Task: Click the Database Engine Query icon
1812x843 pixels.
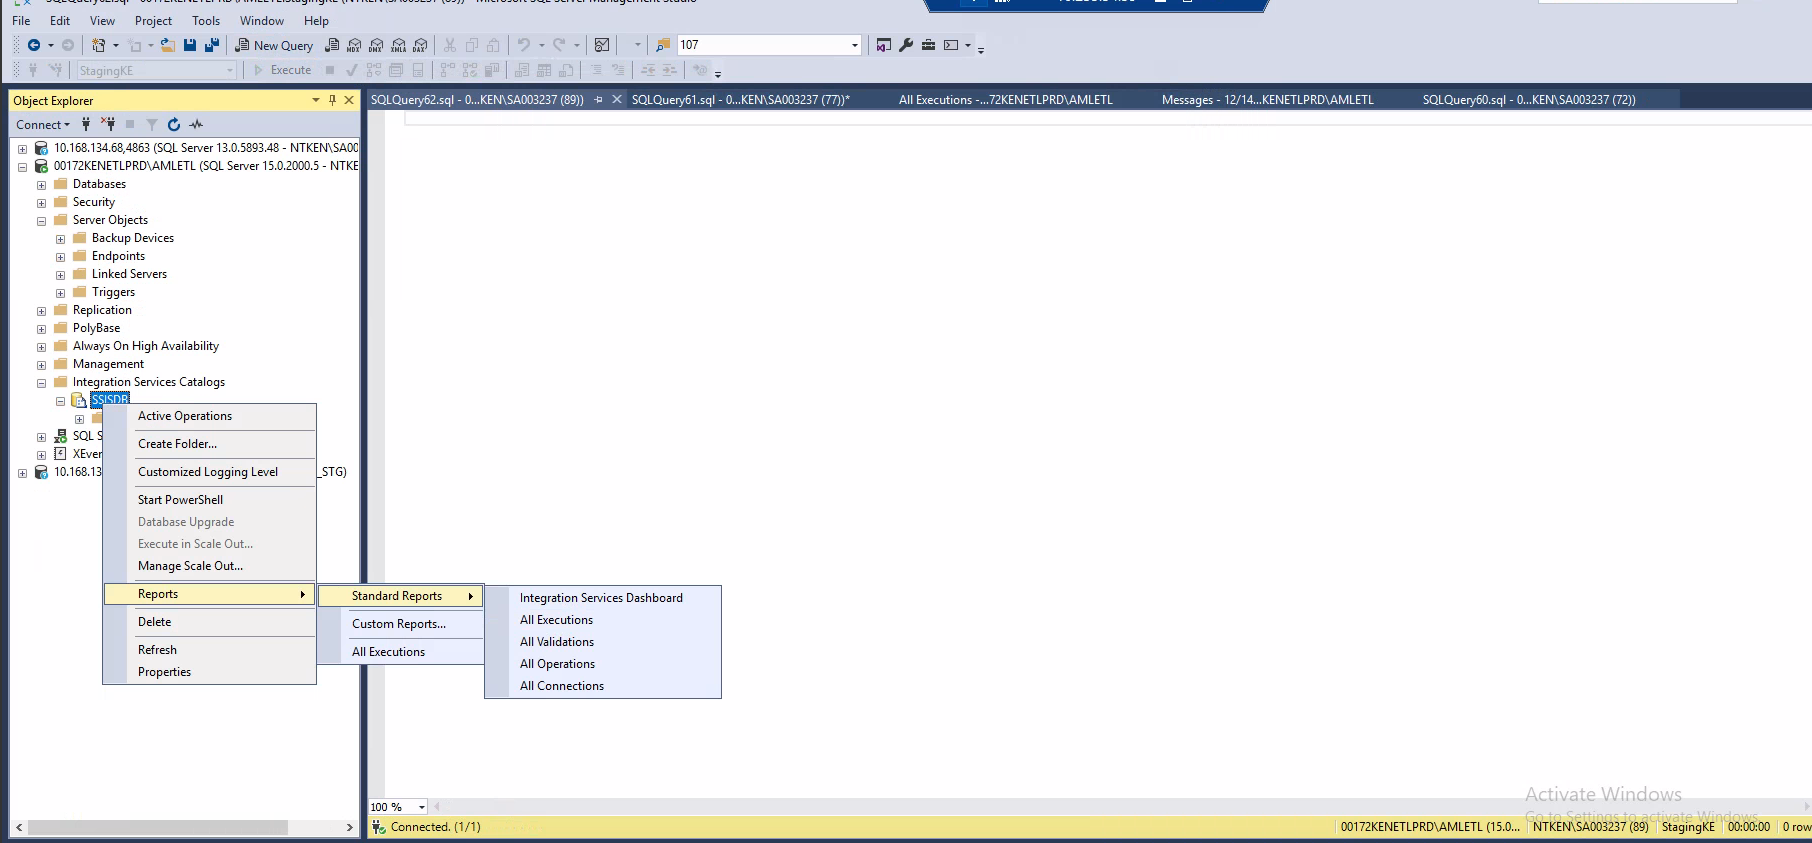Action: pos(332,45)
